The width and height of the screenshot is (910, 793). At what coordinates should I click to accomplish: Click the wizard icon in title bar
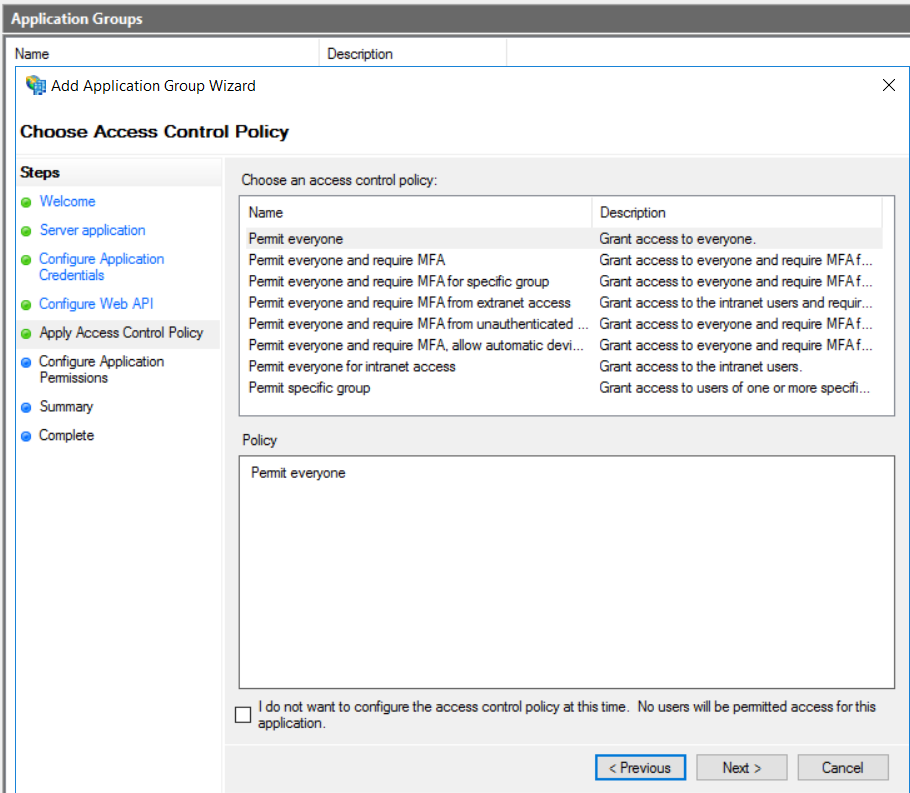pyautogui.click(x=36, y=85)
